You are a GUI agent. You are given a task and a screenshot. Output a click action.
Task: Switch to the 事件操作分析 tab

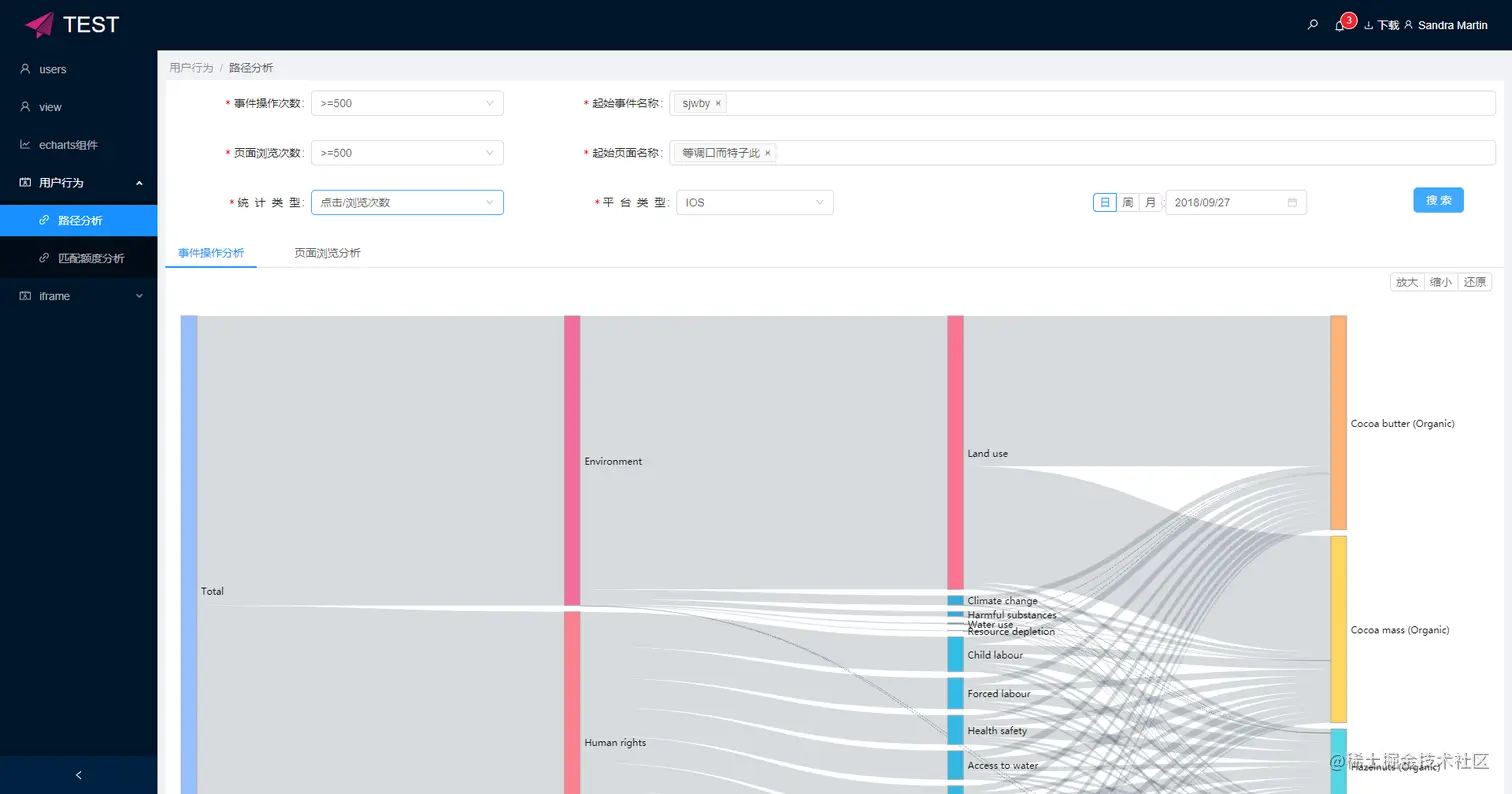(211, 253)
